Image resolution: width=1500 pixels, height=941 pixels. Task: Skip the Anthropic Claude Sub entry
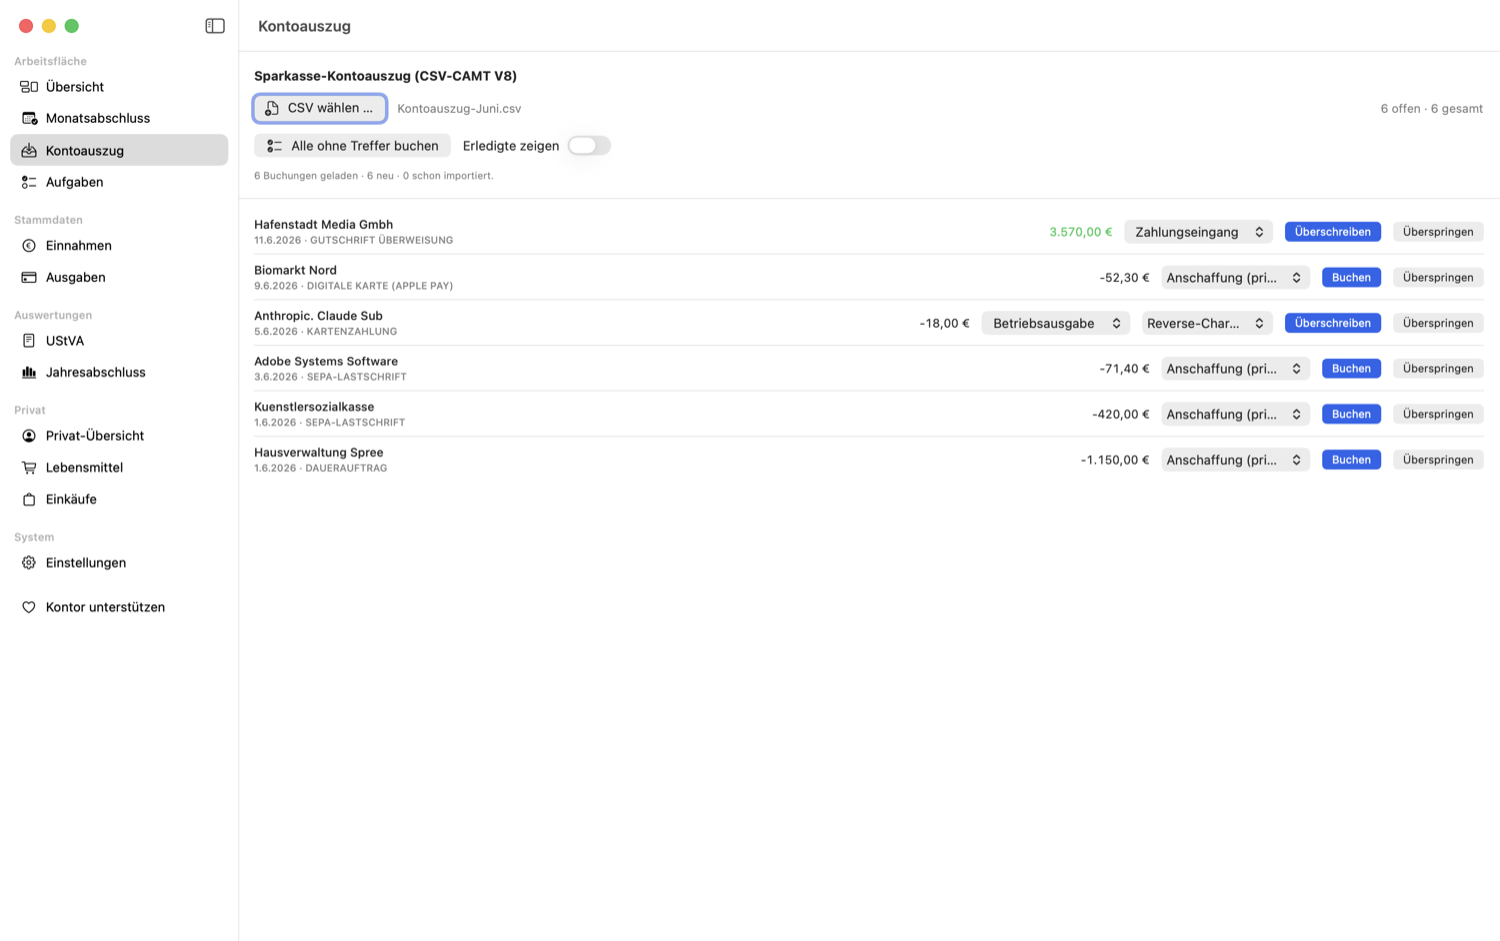click(1438, 323)
